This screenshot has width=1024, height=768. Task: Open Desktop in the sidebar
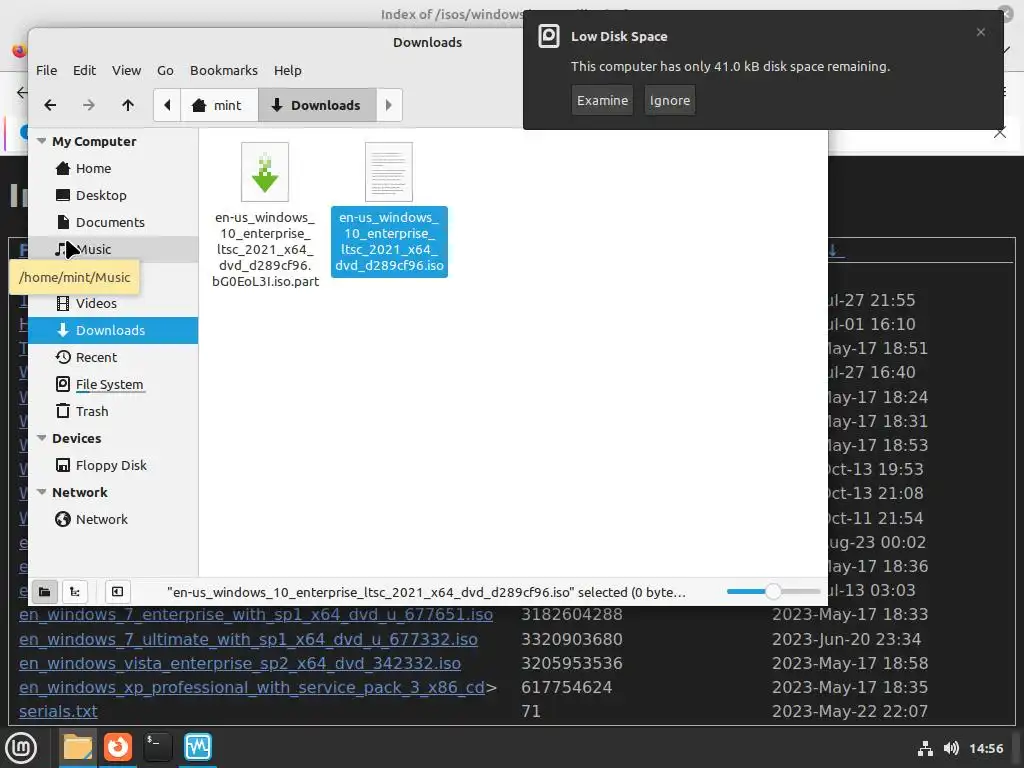(113, 195)
